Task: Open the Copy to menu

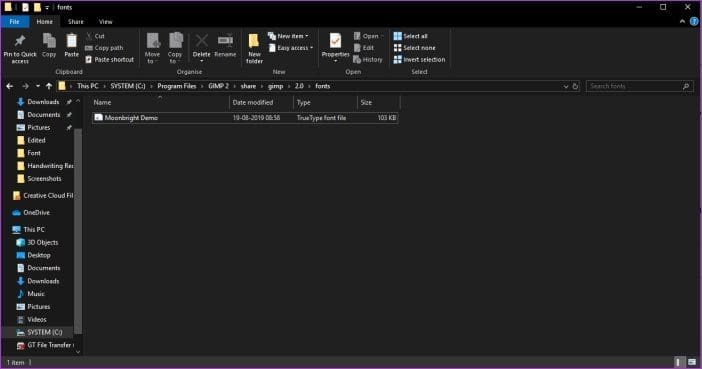Action: (x=175, y=48)
